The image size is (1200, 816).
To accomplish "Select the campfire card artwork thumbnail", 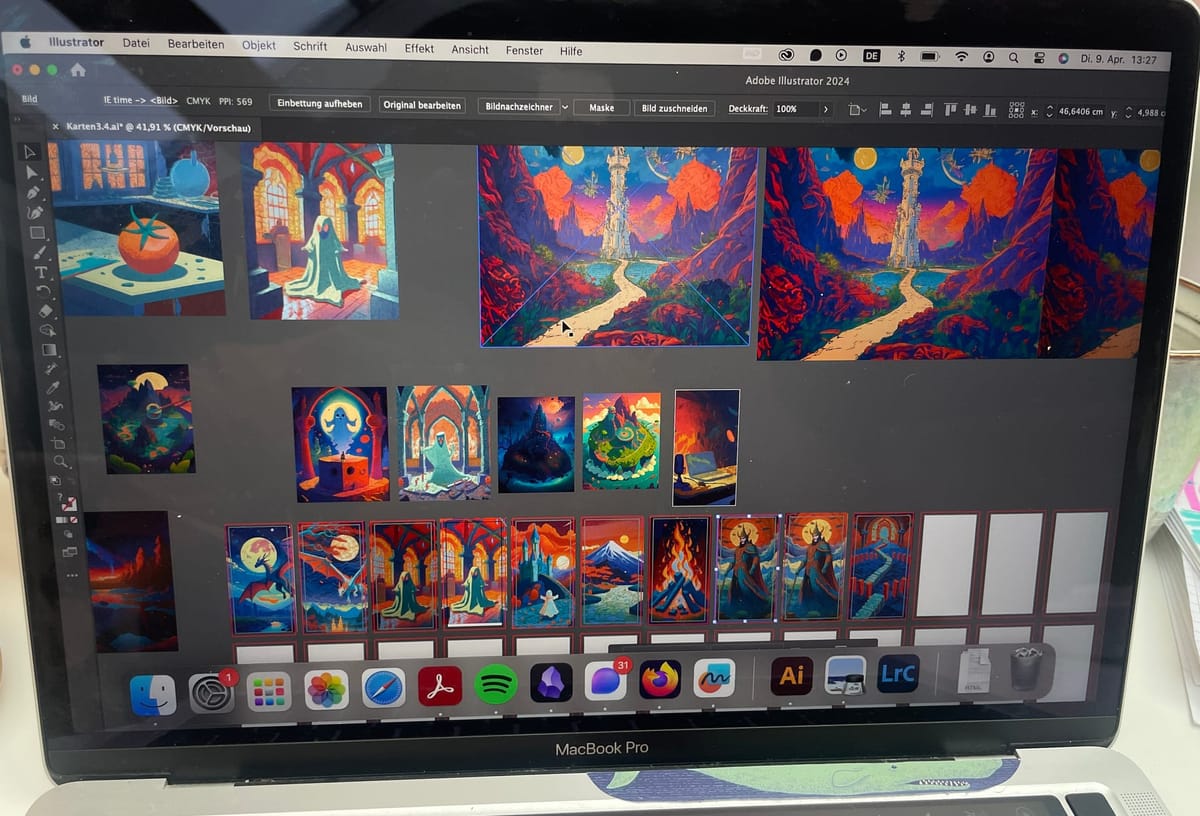I will point(679,568).
